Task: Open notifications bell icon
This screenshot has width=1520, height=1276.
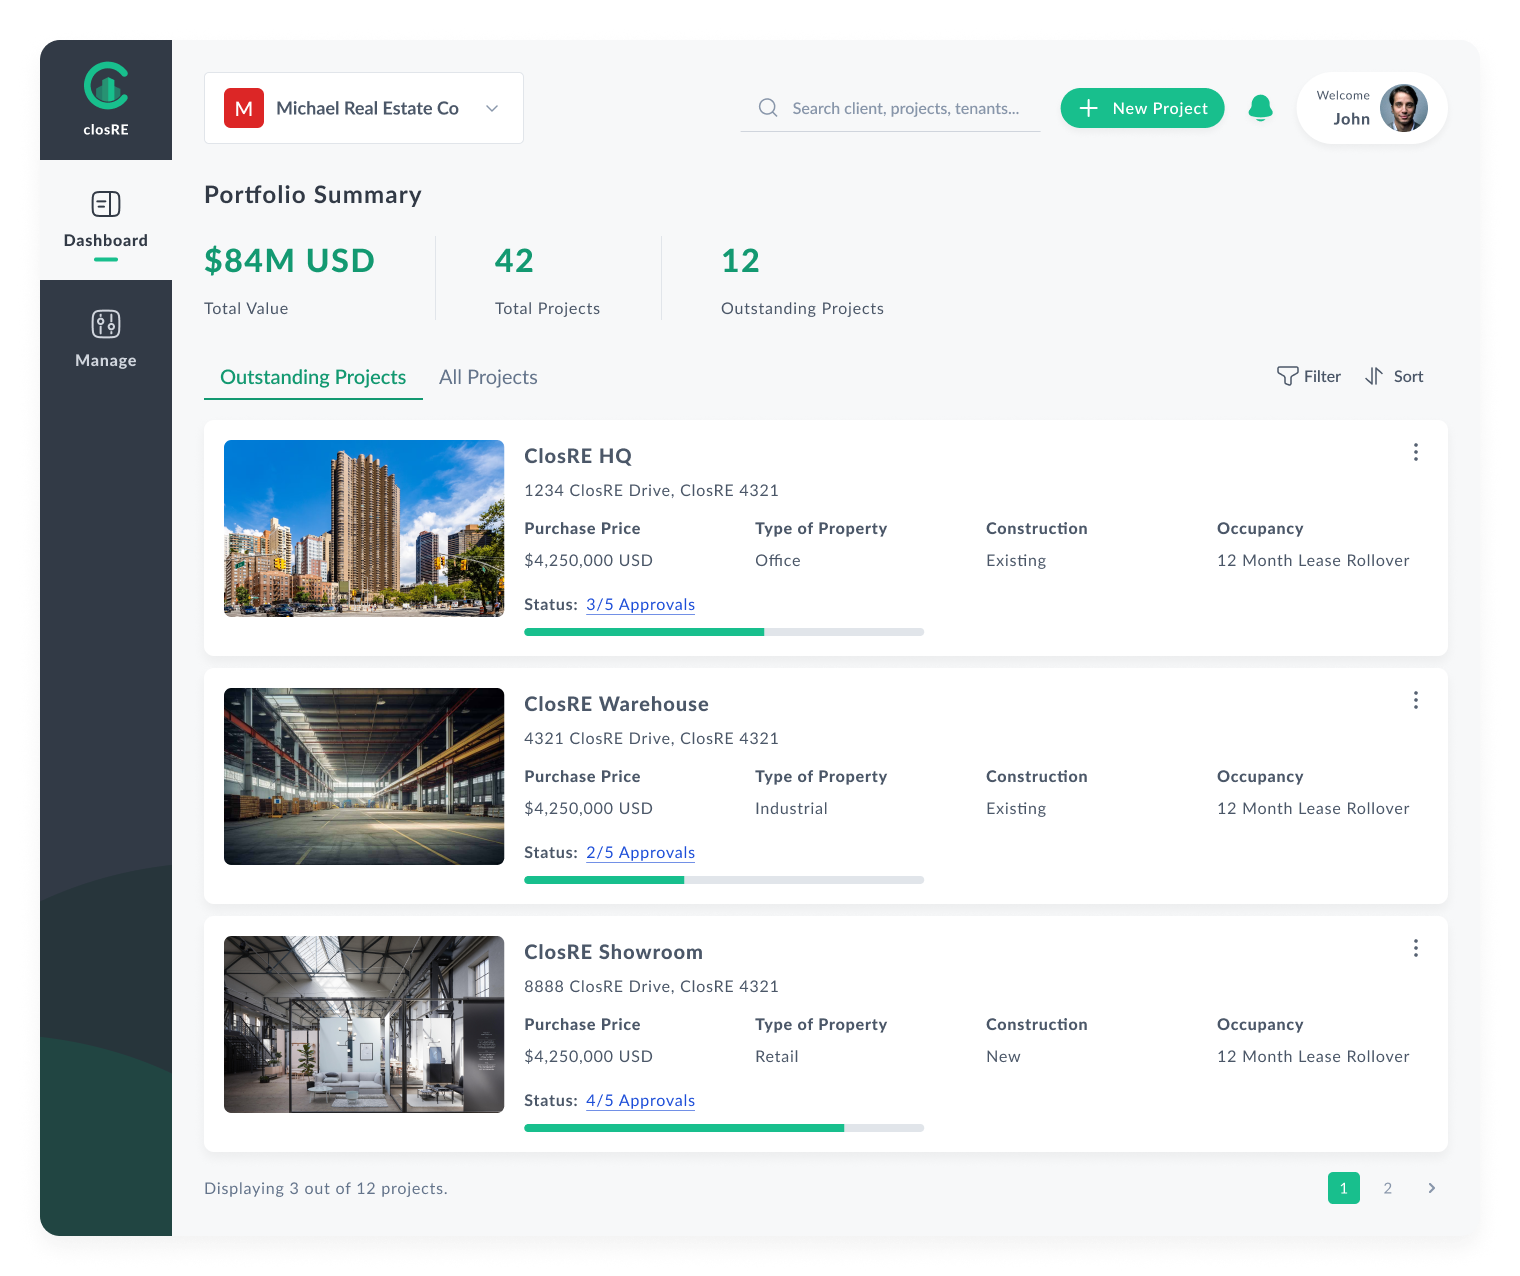Action: [x=1261, y=108]
